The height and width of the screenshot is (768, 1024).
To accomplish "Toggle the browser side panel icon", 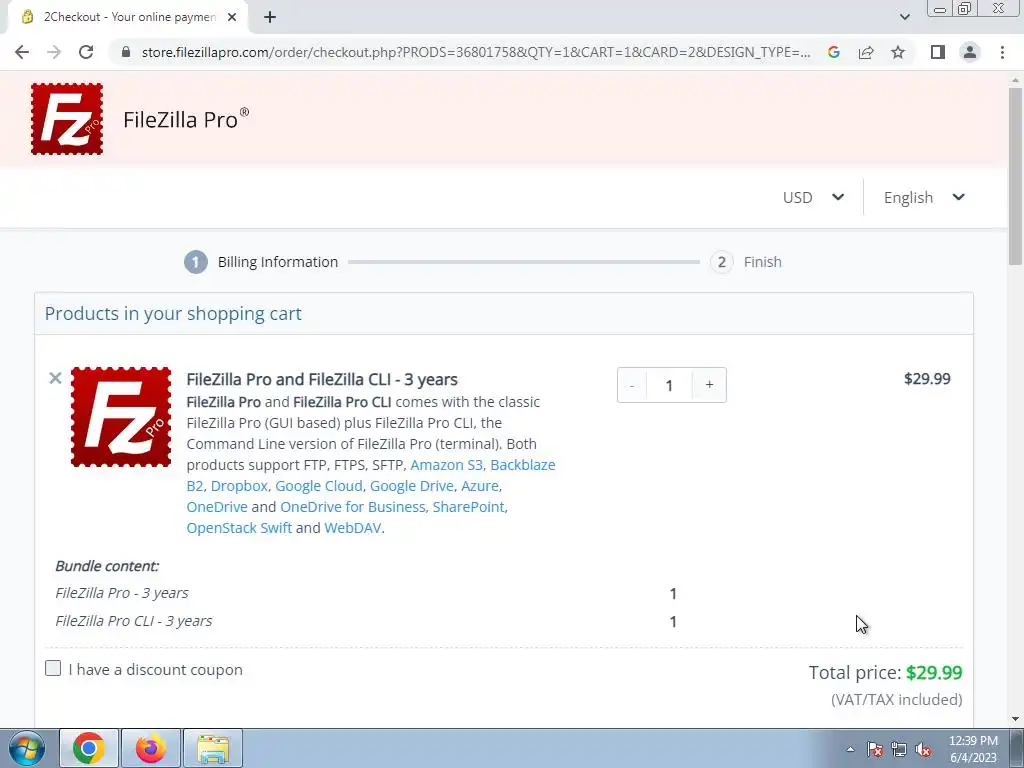I will 938,52.
